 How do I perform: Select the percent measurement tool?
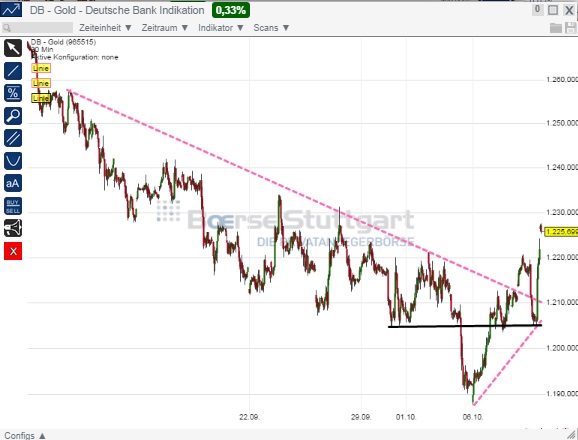coord(13,93)
